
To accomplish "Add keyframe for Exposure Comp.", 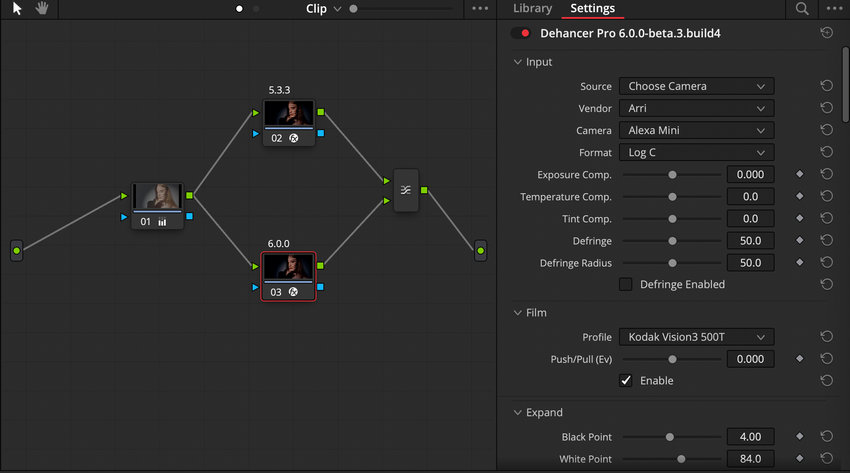I will 800,174.
